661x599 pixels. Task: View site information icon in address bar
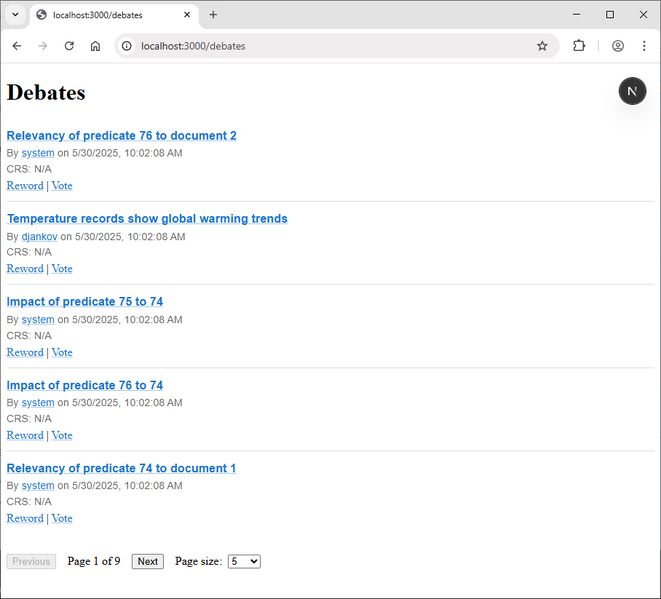(126, 46)
